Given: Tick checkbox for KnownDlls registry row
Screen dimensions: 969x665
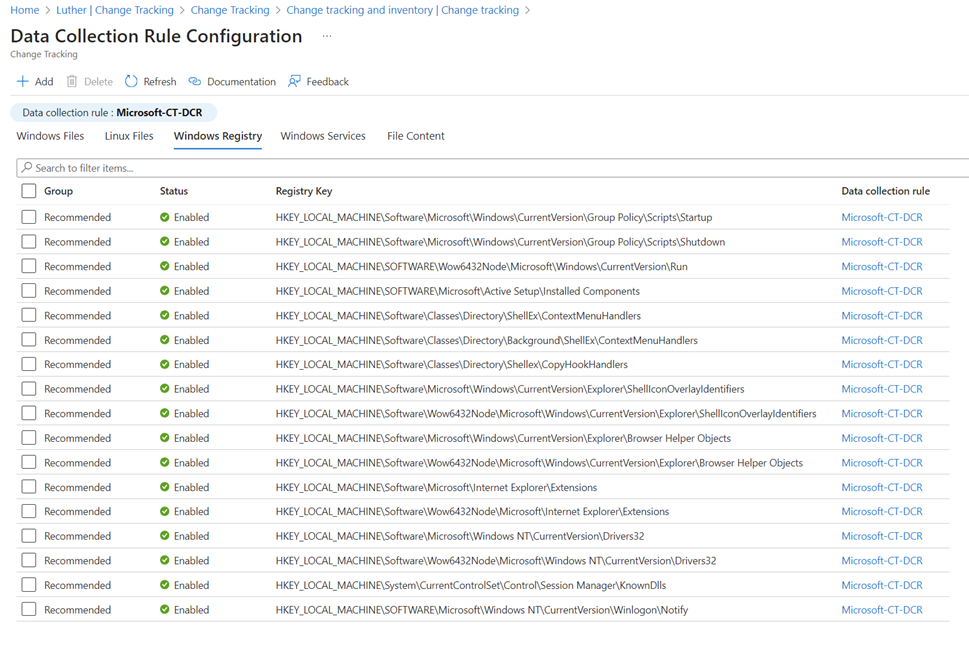Looking at the screenshot, I should tap(29, 585).
